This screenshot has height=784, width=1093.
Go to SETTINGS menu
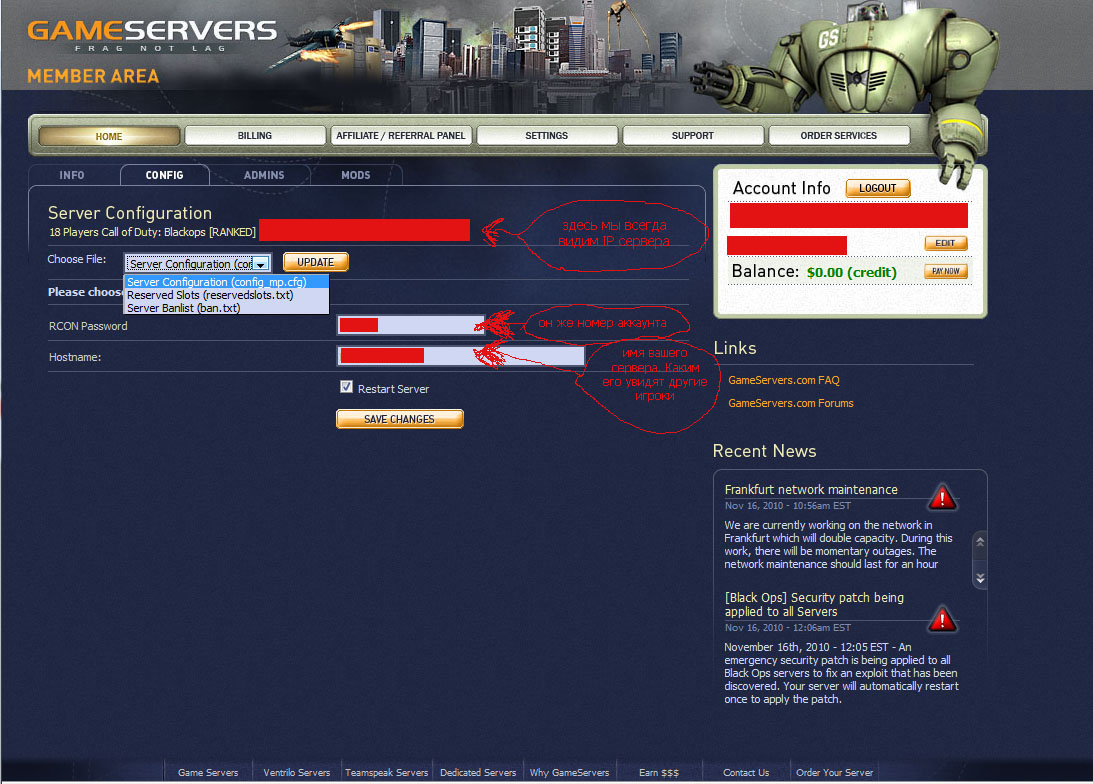click(x=546, y=135)
